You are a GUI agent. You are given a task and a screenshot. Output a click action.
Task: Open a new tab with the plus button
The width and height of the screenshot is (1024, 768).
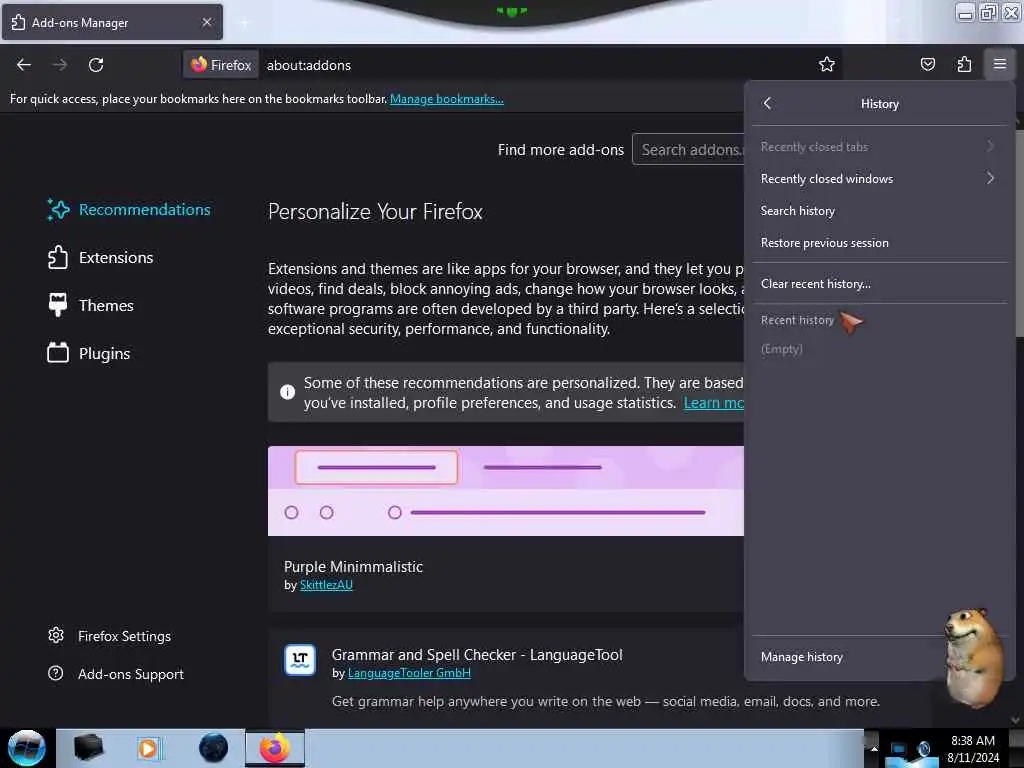(244, 23)
